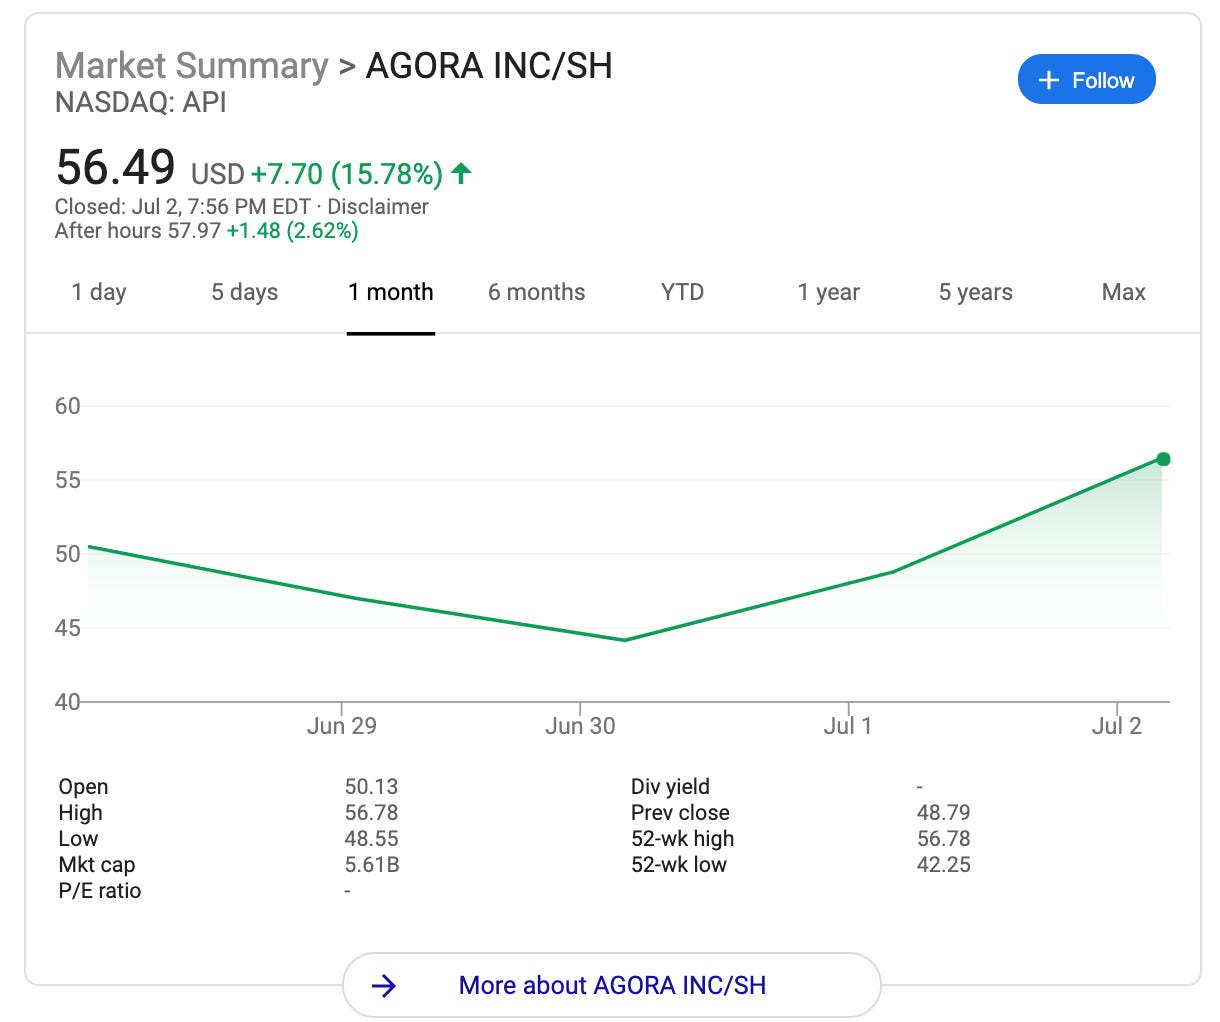1220x1022 pixels.
Task: Click the After hours 57.97 text
Action: (x=138, y=231)
